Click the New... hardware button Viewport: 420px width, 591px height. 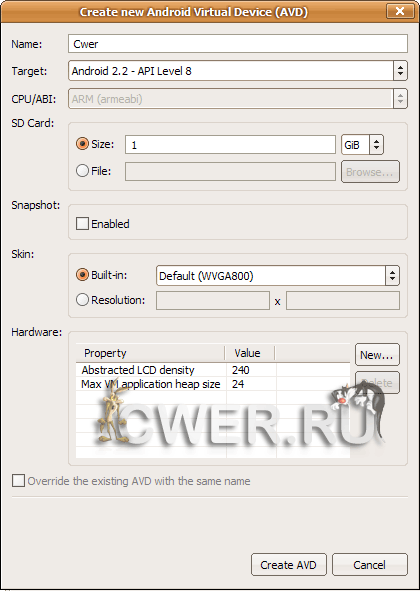[377, 355]
